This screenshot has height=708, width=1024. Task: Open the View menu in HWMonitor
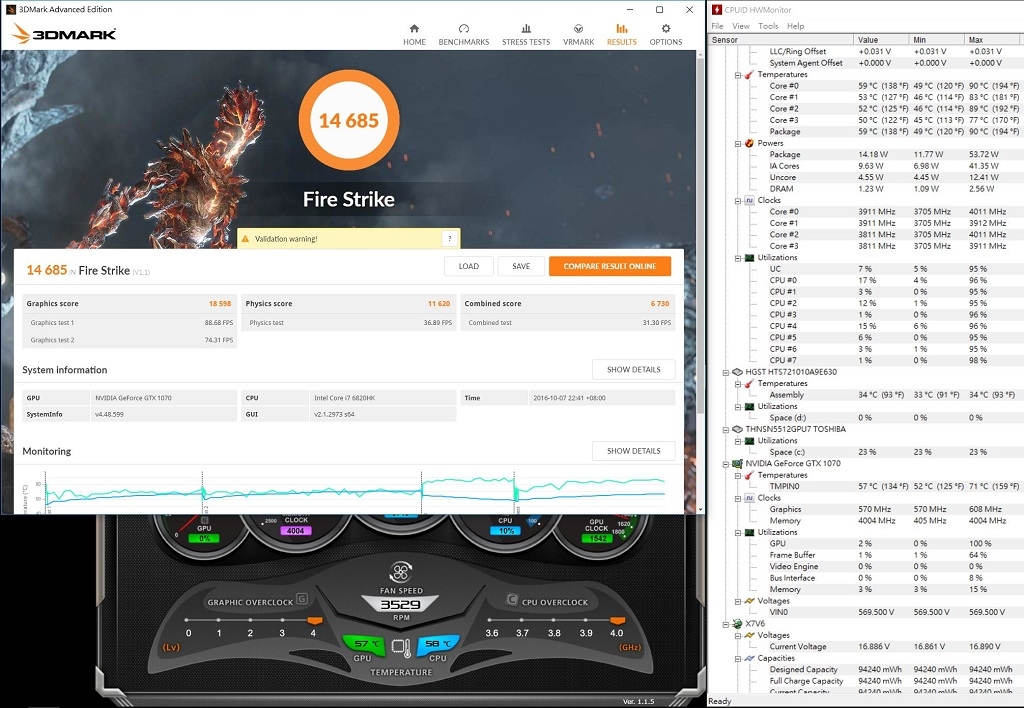pyautogui.click(x=741, y=26)
